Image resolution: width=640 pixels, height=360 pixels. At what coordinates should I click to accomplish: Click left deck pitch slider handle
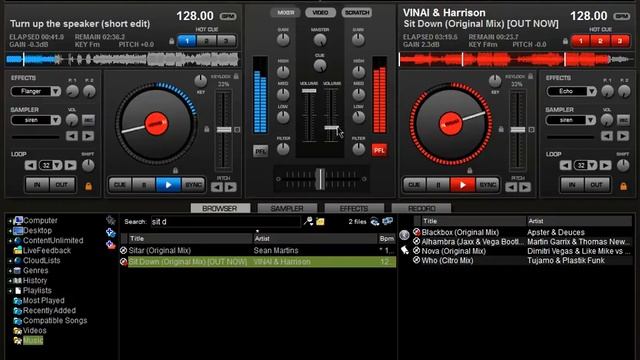(x=224, y=130)
